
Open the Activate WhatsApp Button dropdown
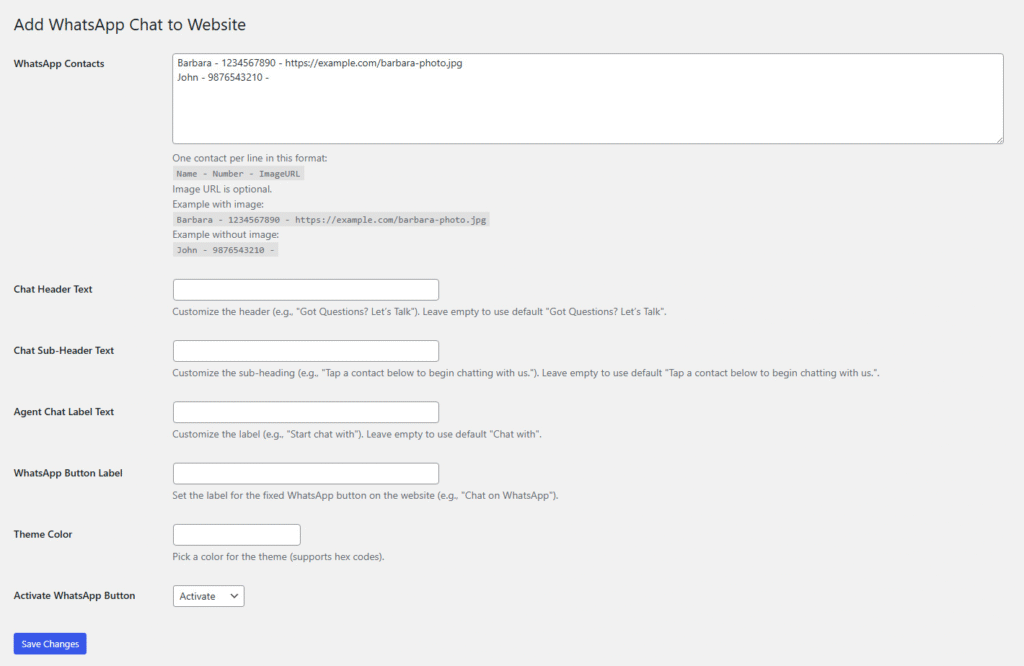tap(208, 596)
